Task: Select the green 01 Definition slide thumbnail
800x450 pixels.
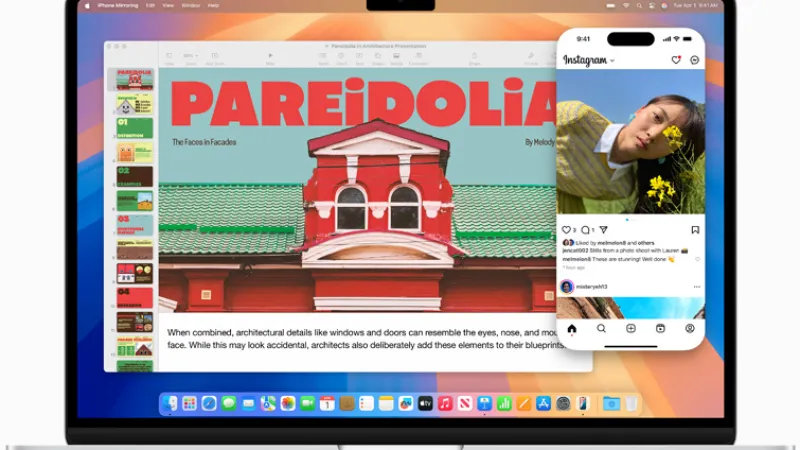Action: [x=135, y=128]
